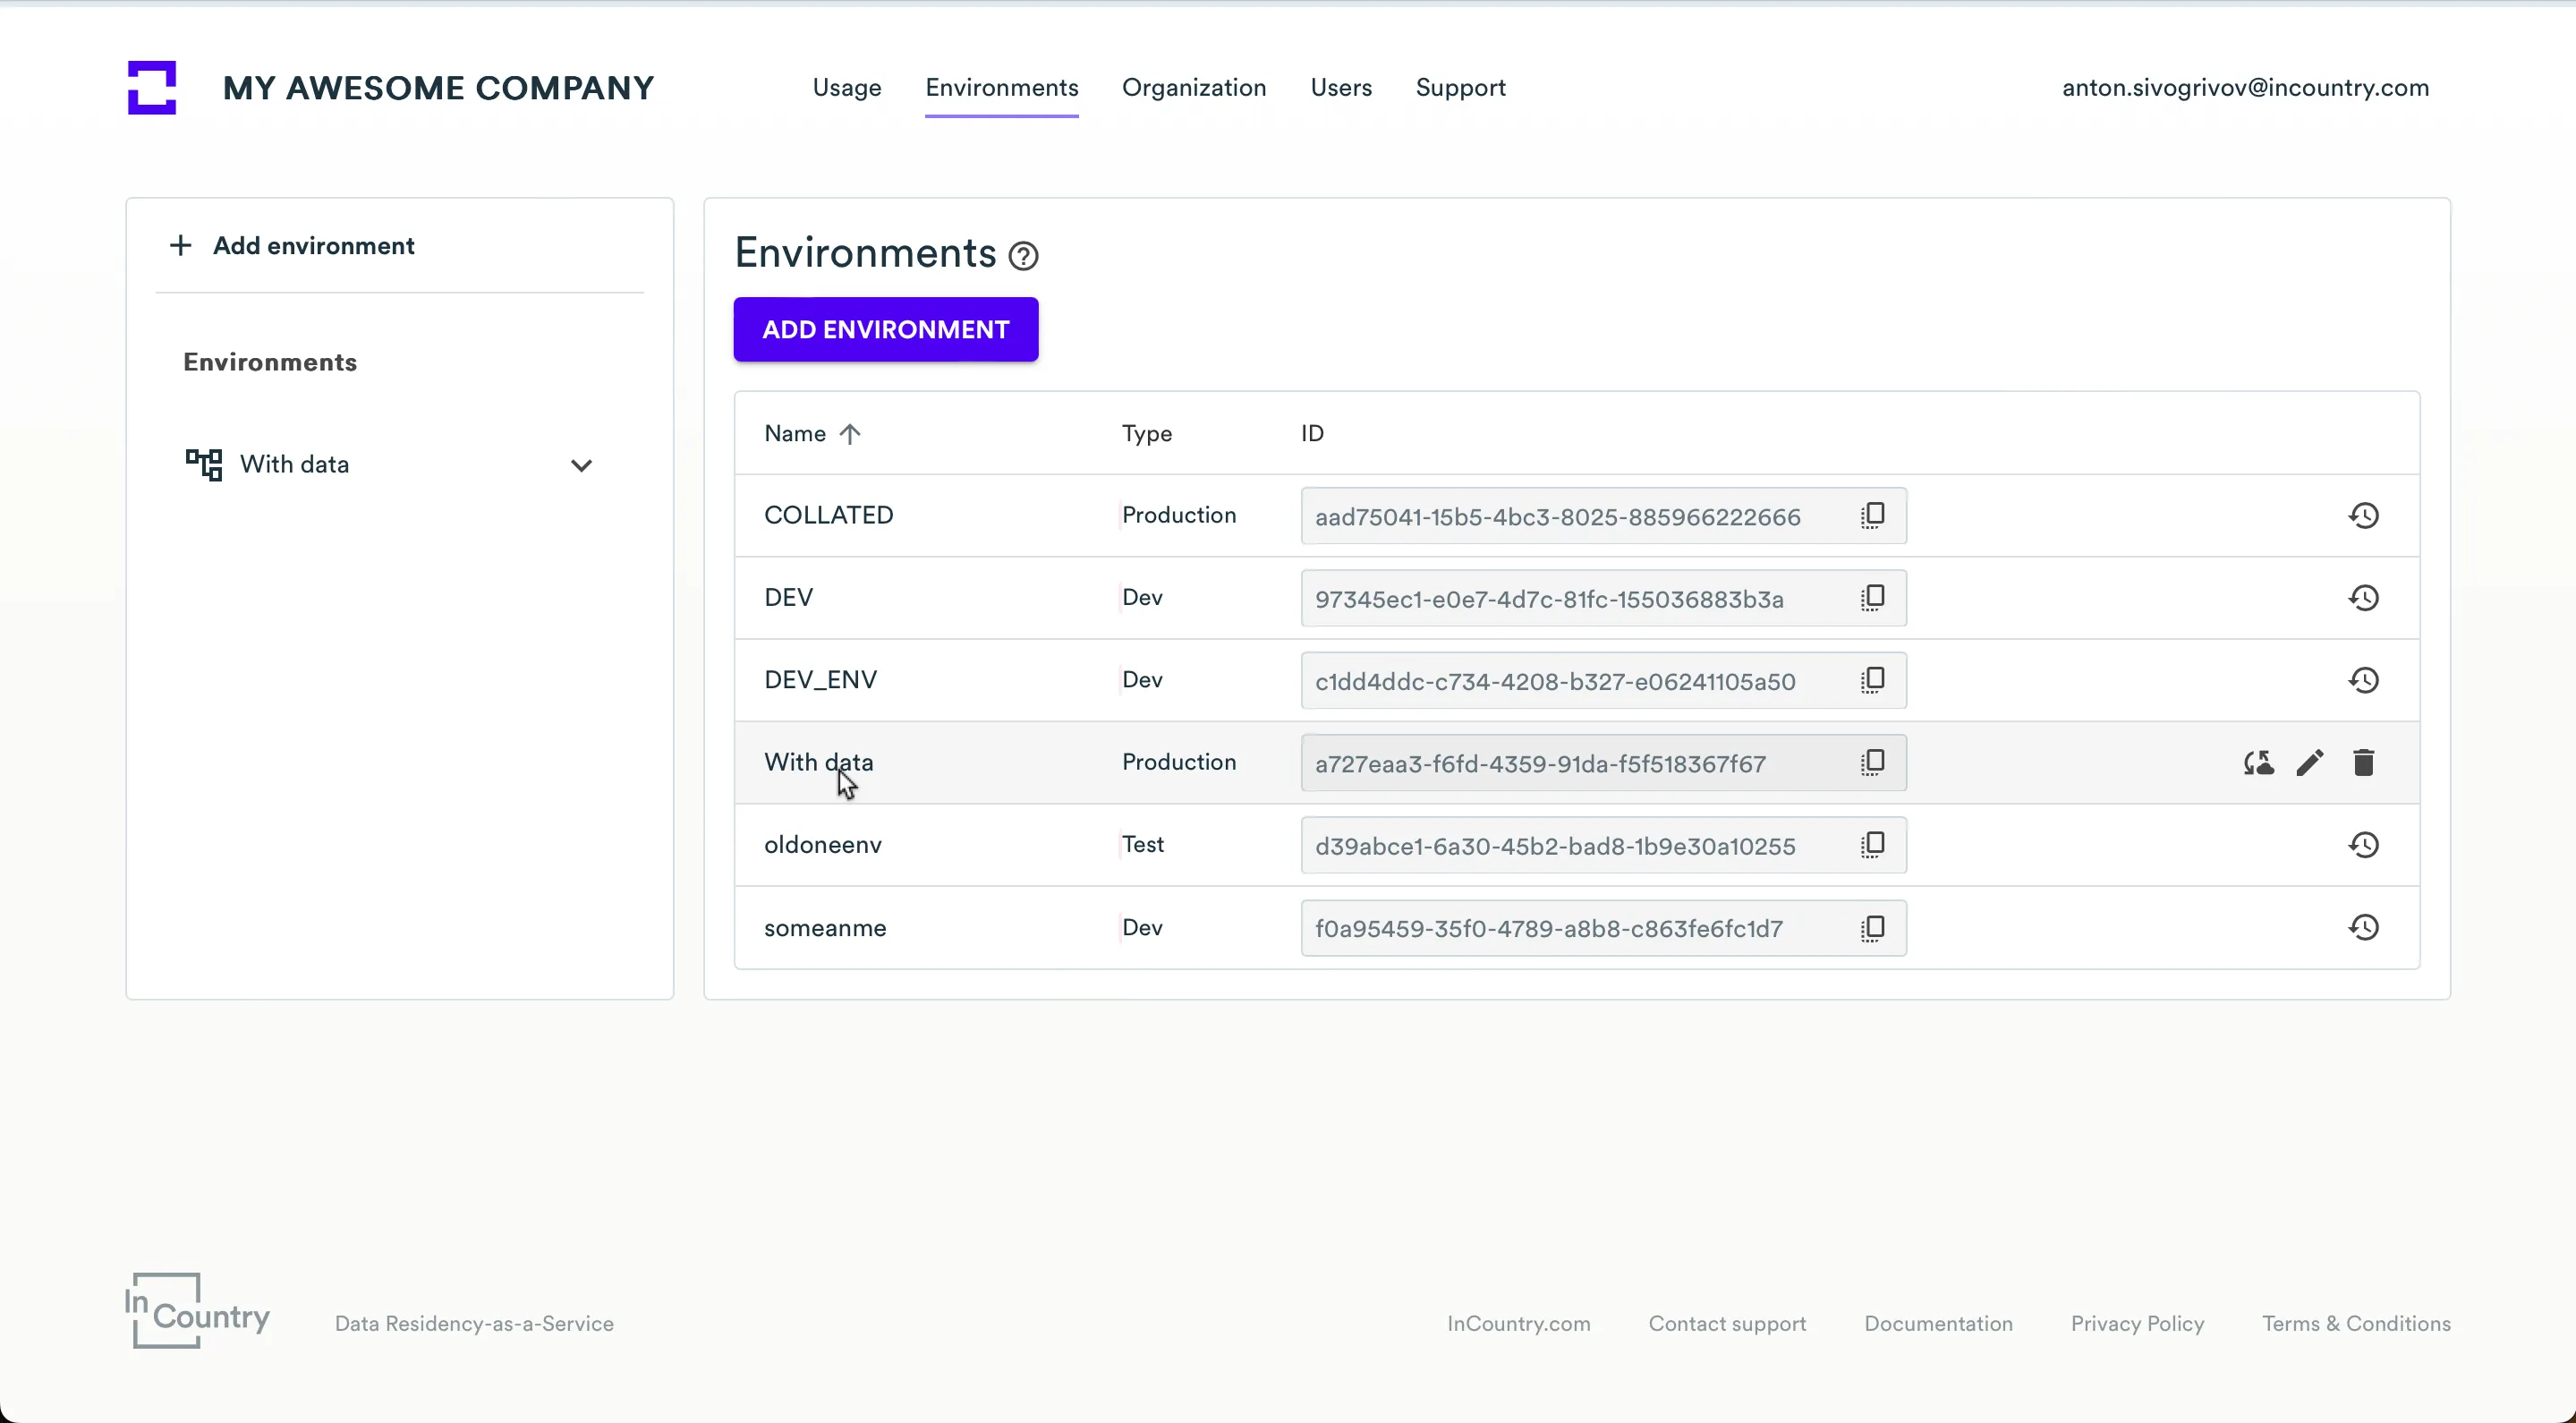
Task: Expand With data chevron in sidebar
Action: [x=581, y=465]
